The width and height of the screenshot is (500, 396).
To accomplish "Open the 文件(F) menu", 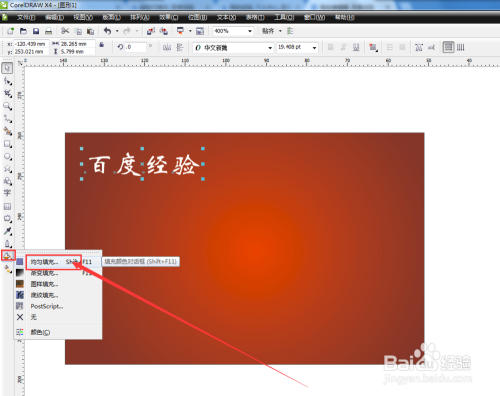I will (x=26, y=17).
